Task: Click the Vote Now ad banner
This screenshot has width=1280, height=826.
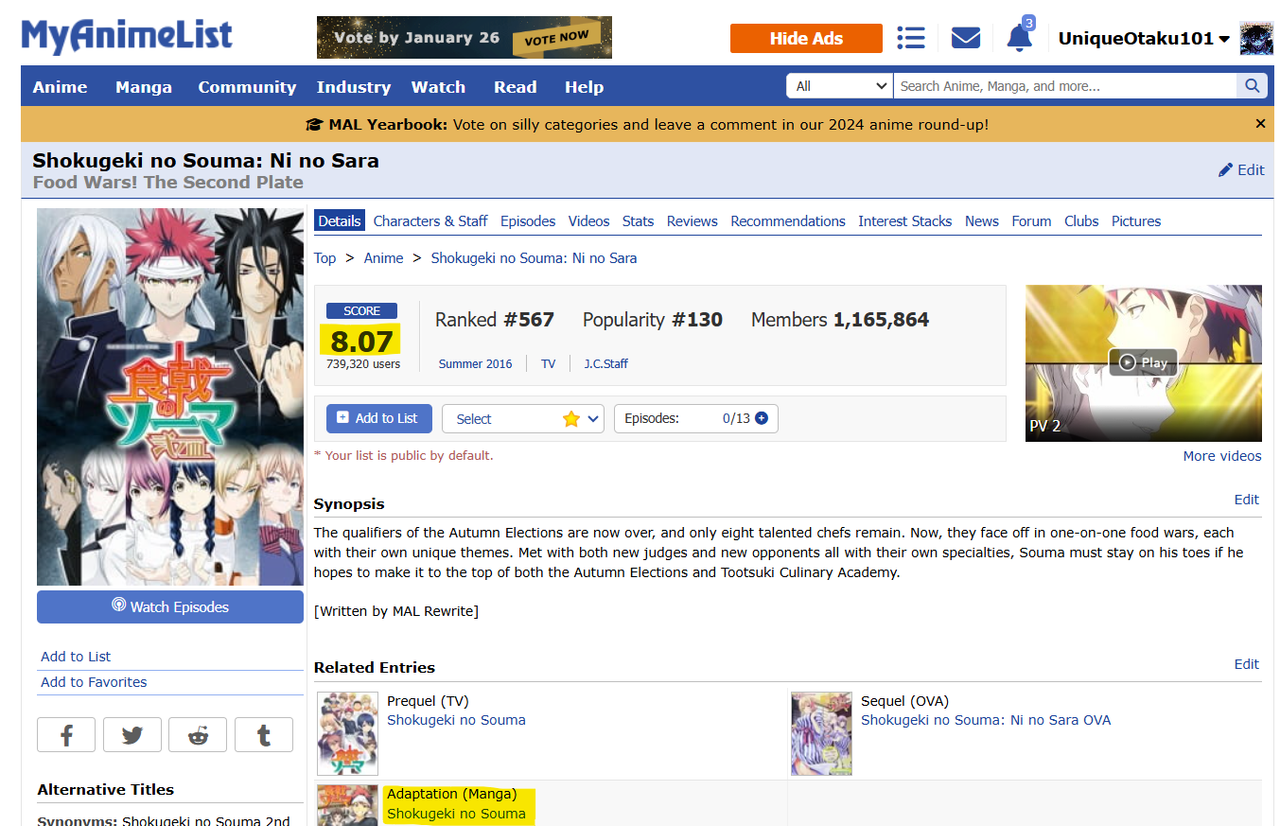Action: 464,37
